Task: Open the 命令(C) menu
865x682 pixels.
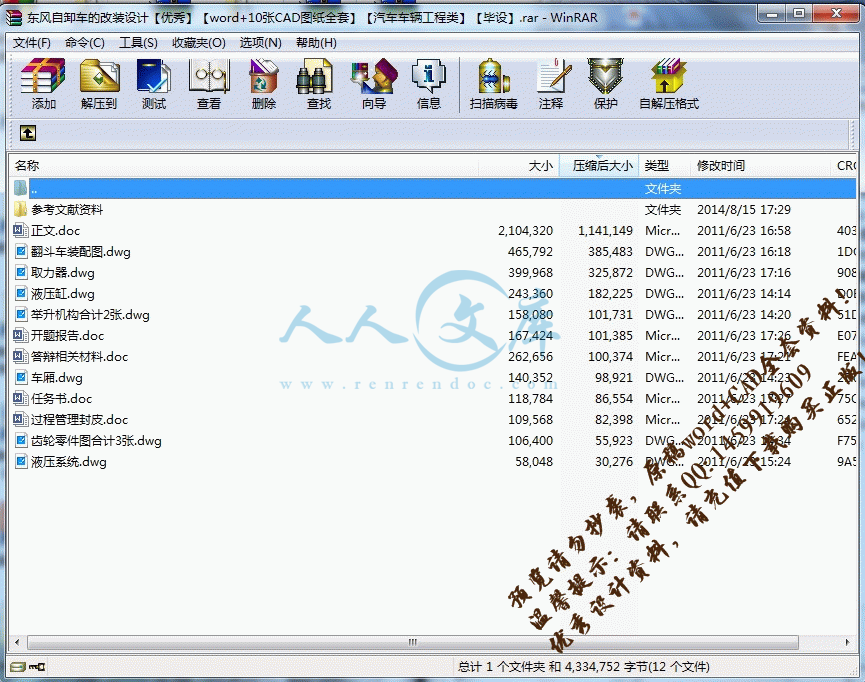Action: pos(84,43)
